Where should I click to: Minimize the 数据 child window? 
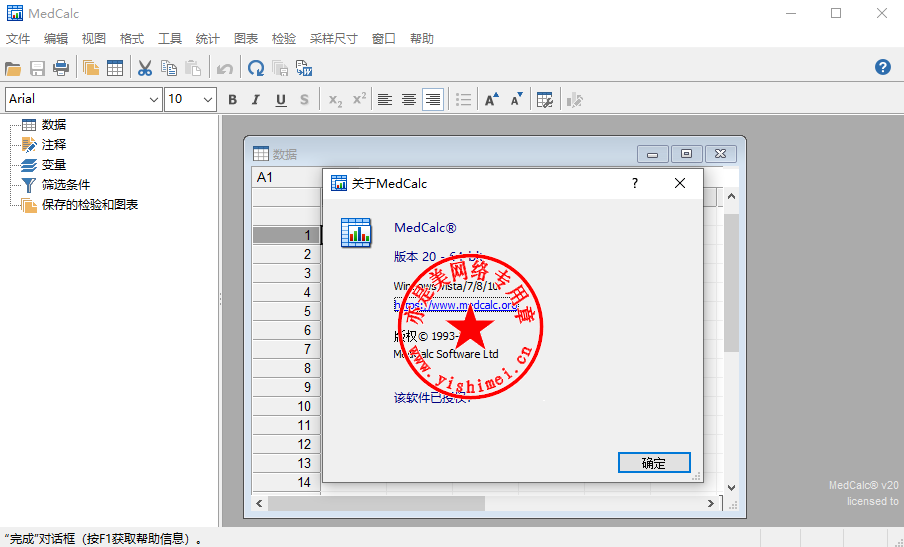[x=653, y=154]
